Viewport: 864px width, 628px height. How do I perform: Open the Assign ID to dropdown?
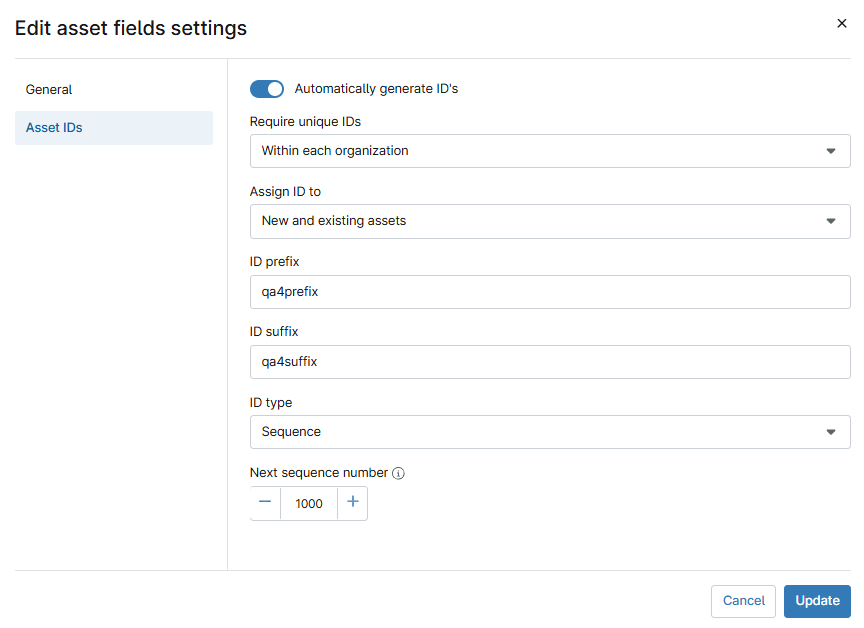(x=550, y=221)
